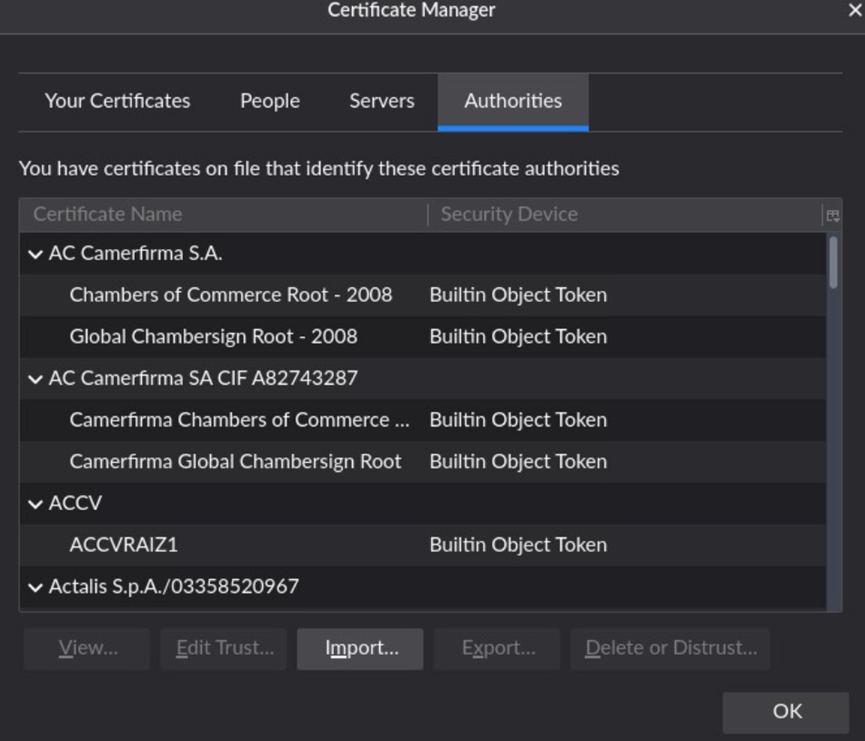Collapse the AC Camerfirma SA CIF A82743287 group
The width and height of the screenshot is (865, 741).
coord(35,379)
